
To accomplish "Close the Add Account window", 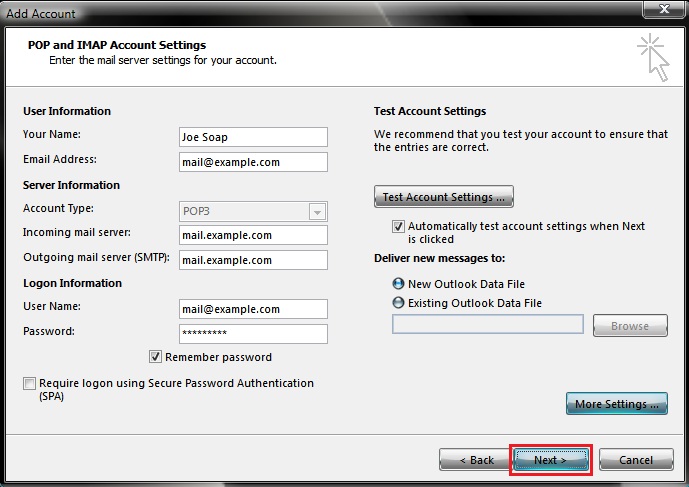I will (x=664, y=9).
